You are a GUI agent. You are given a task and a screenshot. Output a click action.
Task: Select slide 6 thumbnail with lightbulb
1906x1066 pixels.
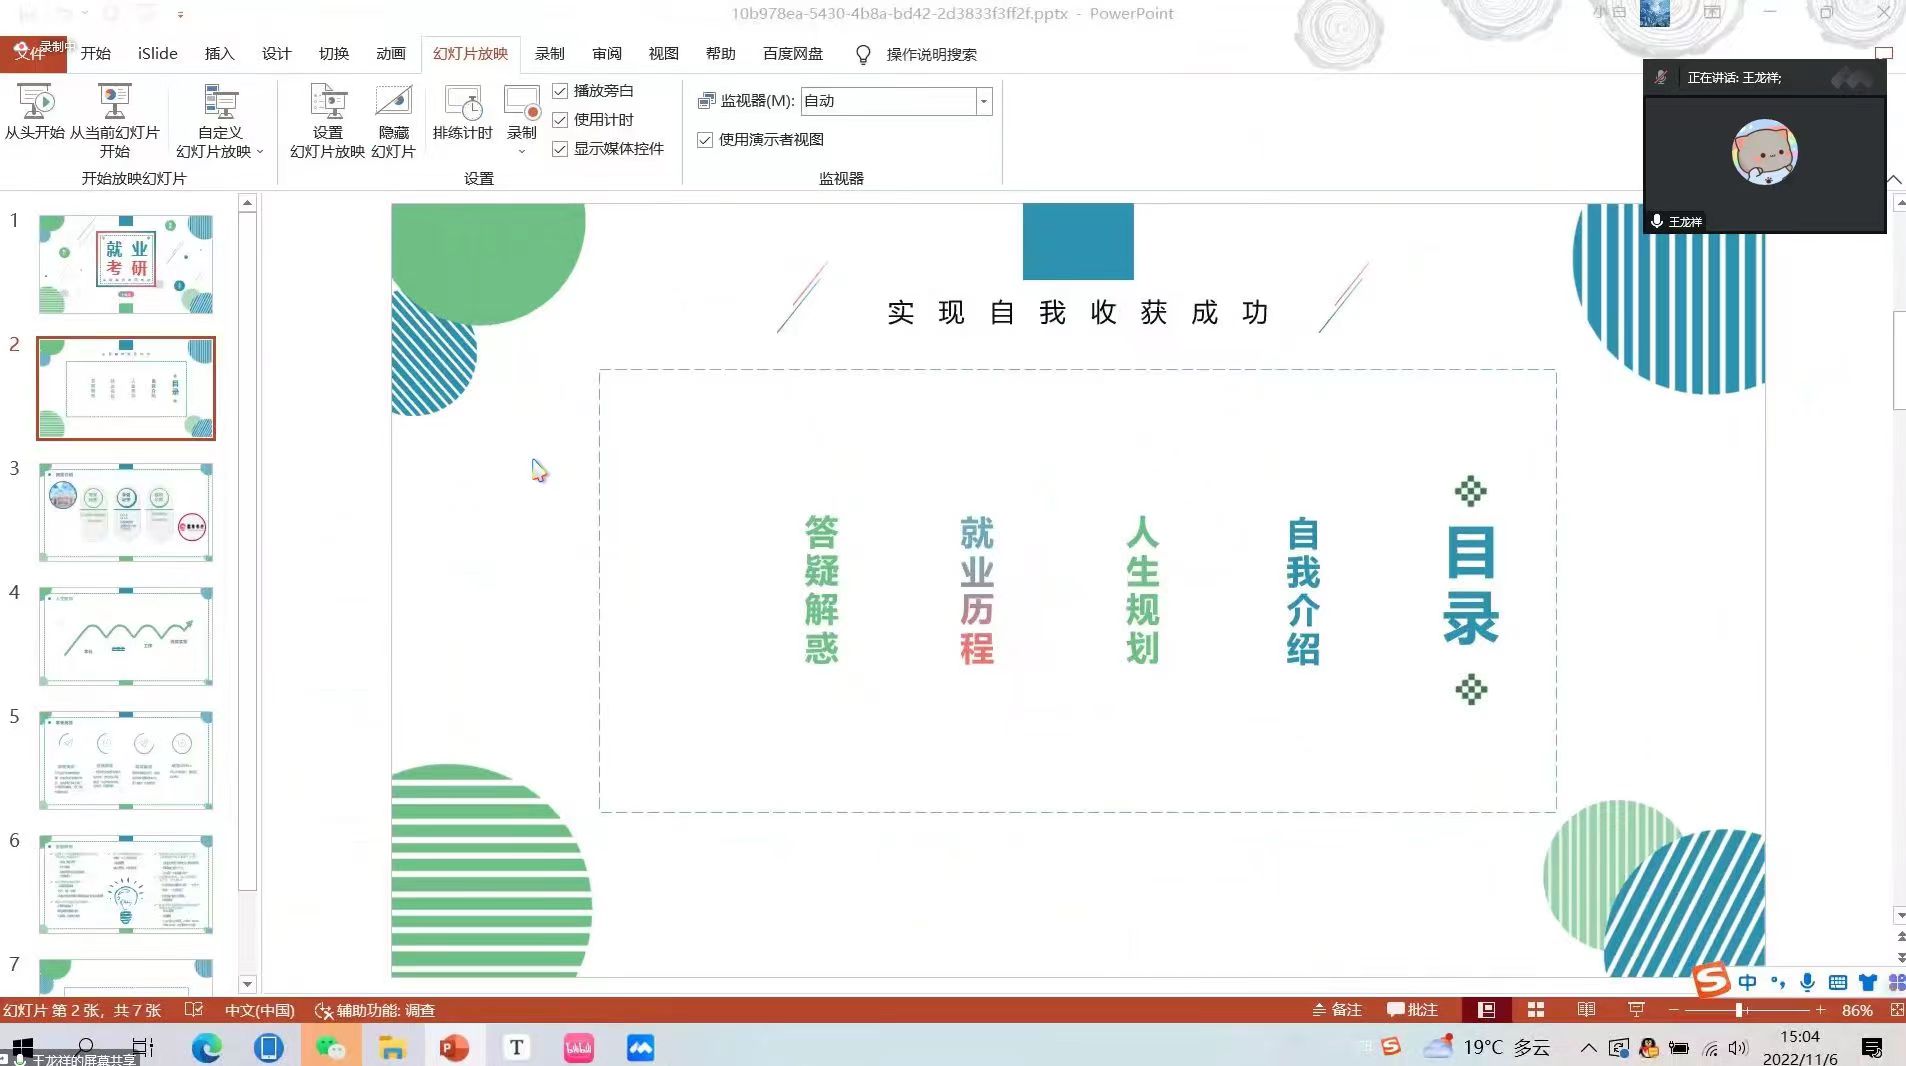point(126,884)
